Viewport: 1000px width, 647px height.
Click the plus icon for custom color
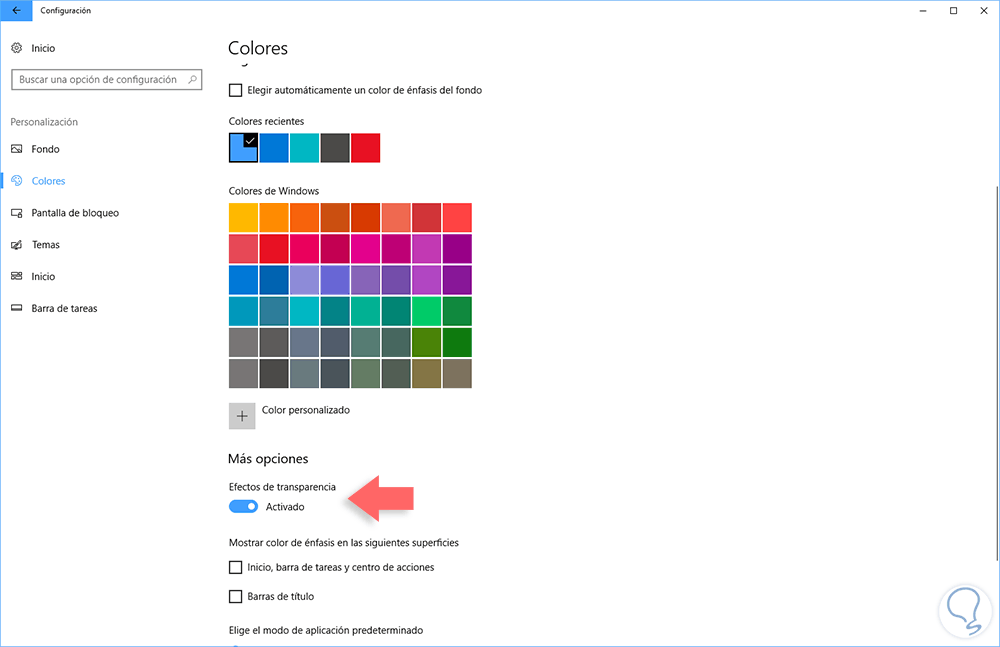click(242, 416)
